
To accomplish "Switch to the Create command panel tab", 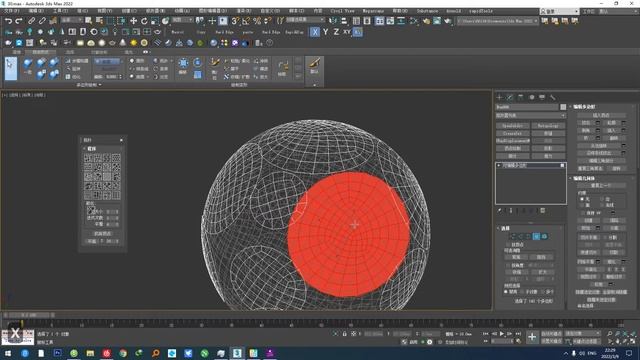I will point(499,97).
